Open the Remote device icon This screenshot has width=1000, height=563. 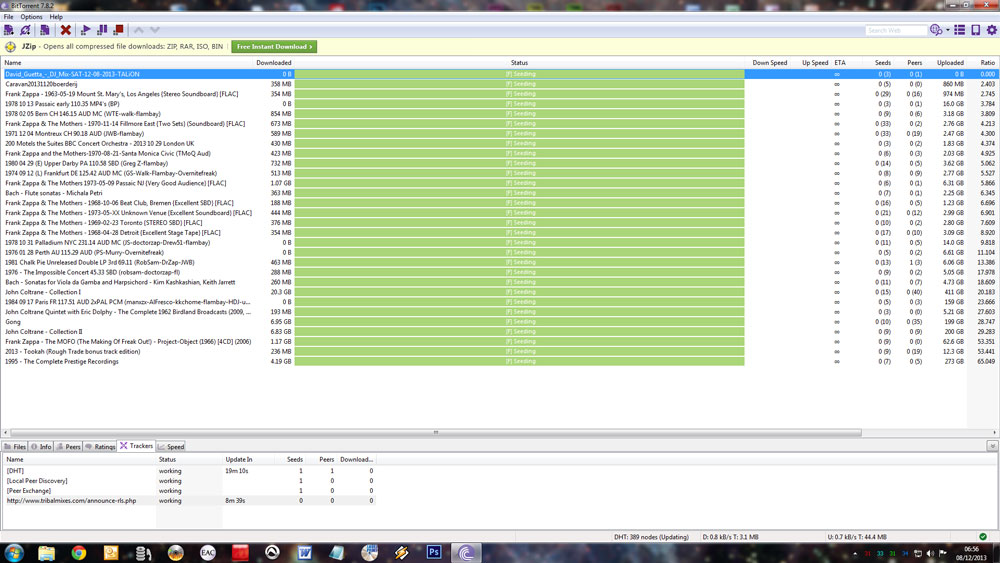point(976,30)
